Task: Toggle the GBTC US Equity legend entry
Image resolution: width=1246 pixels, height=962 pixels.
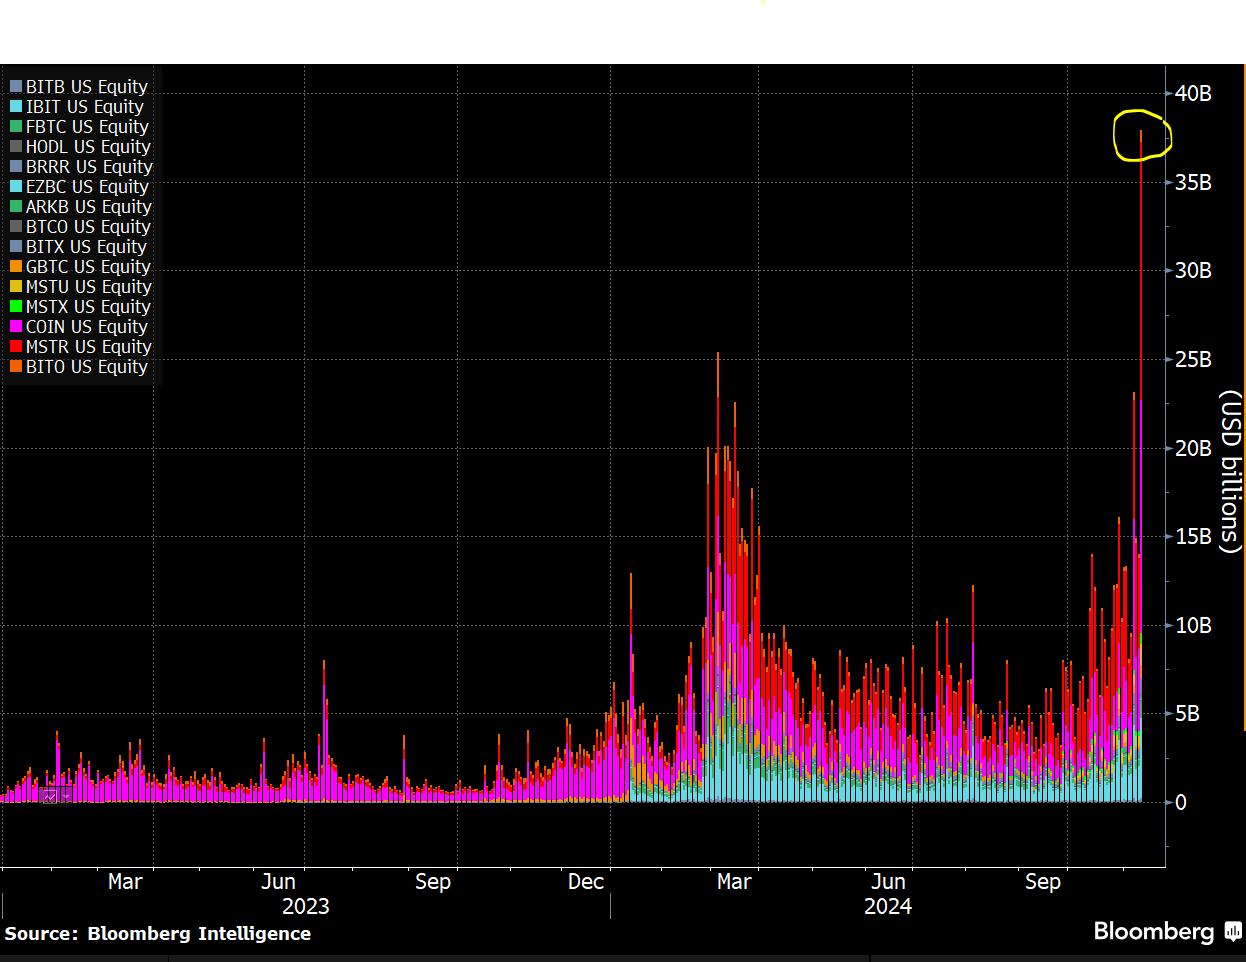Action: [x=80, y=267]
